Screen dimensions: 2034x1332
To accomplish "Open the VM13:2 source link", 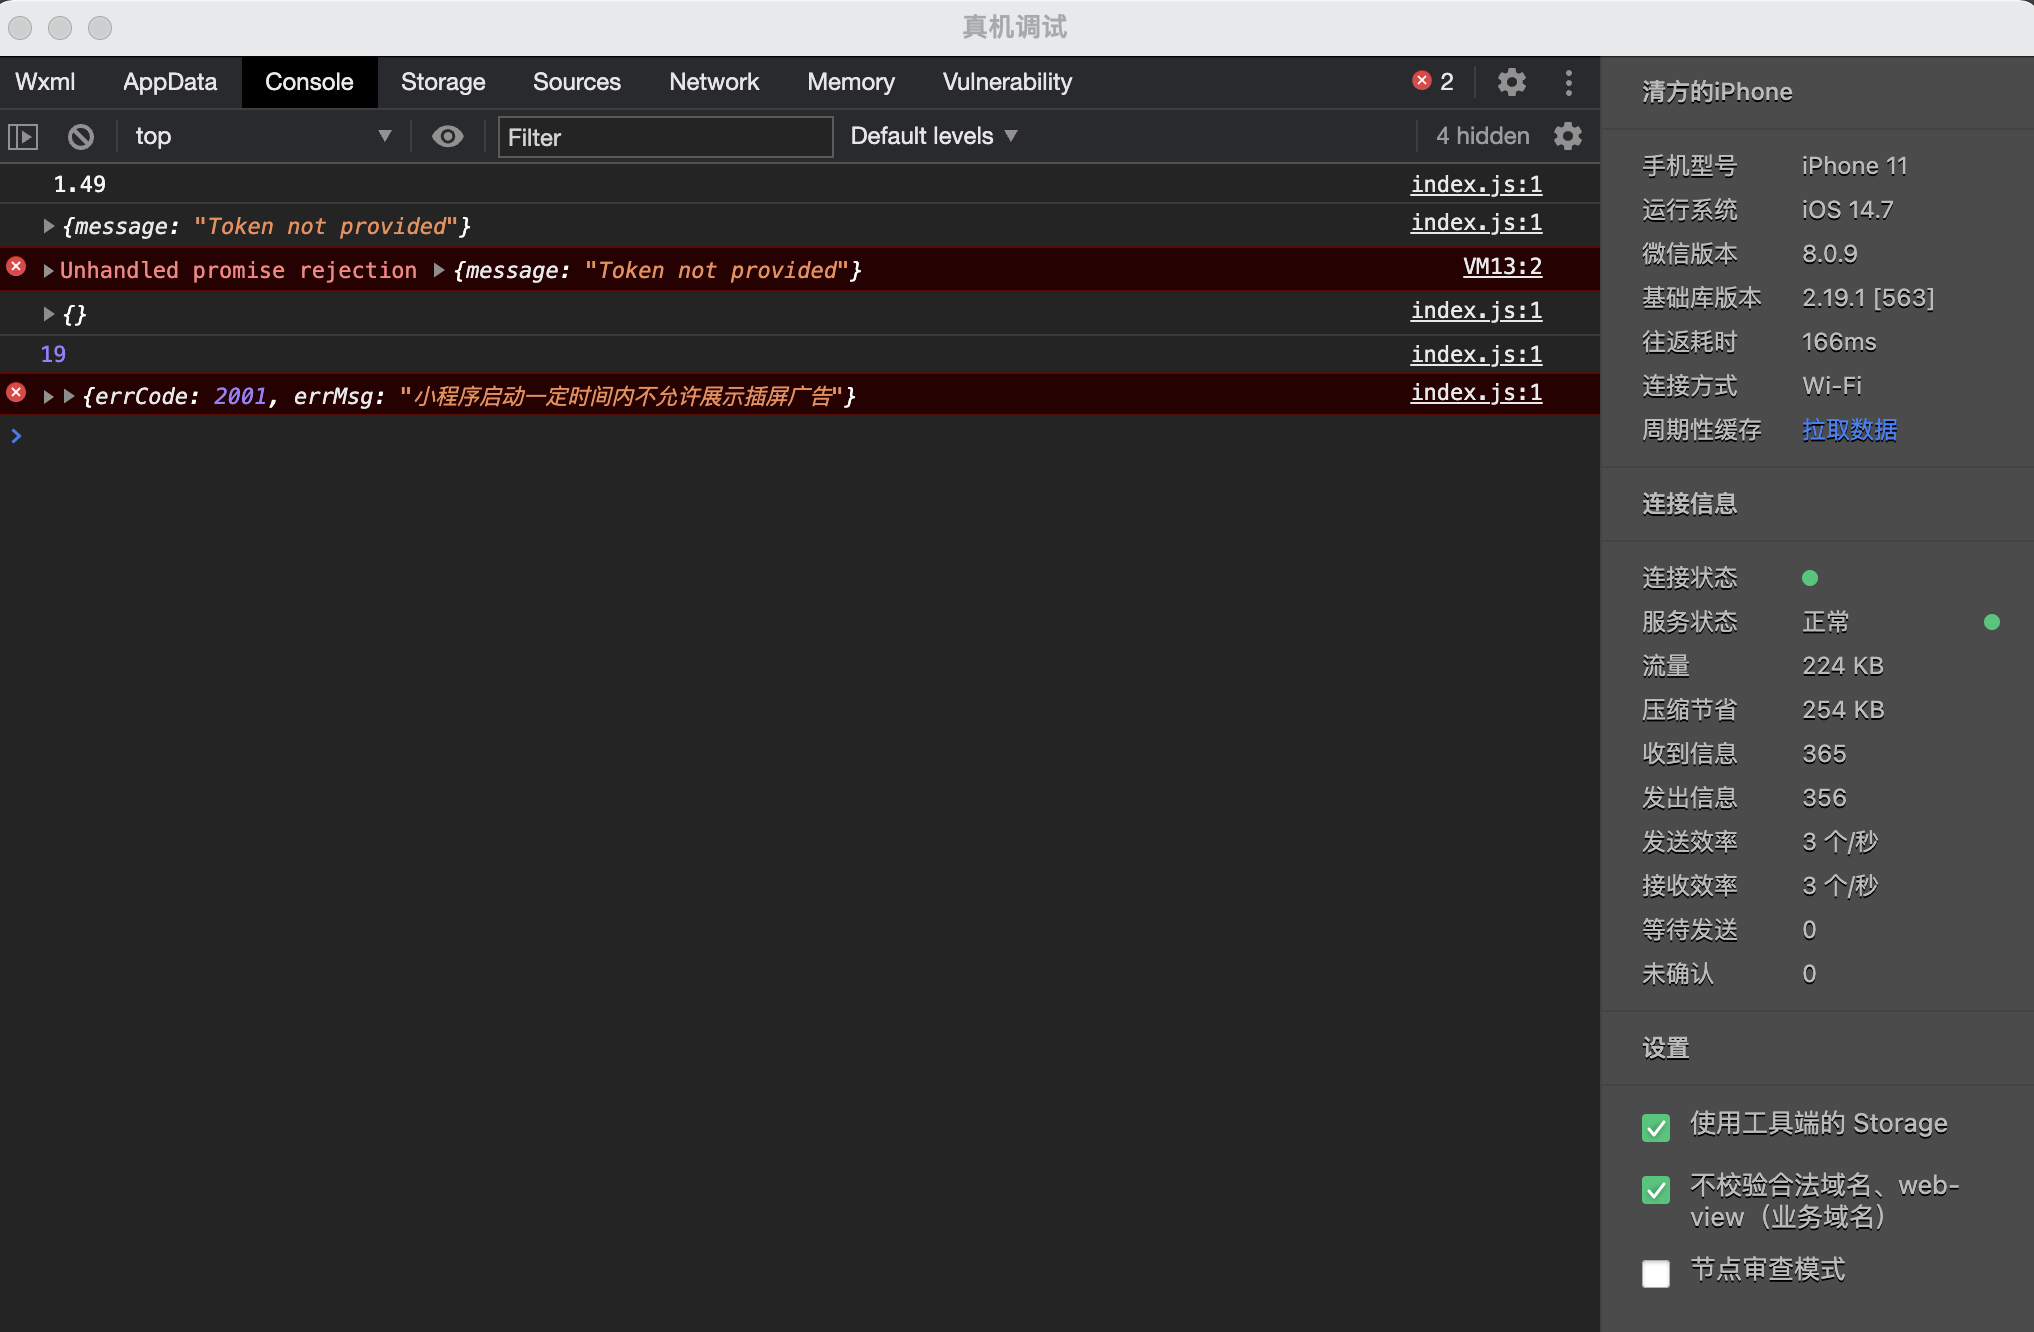I will click(1502, 267).
